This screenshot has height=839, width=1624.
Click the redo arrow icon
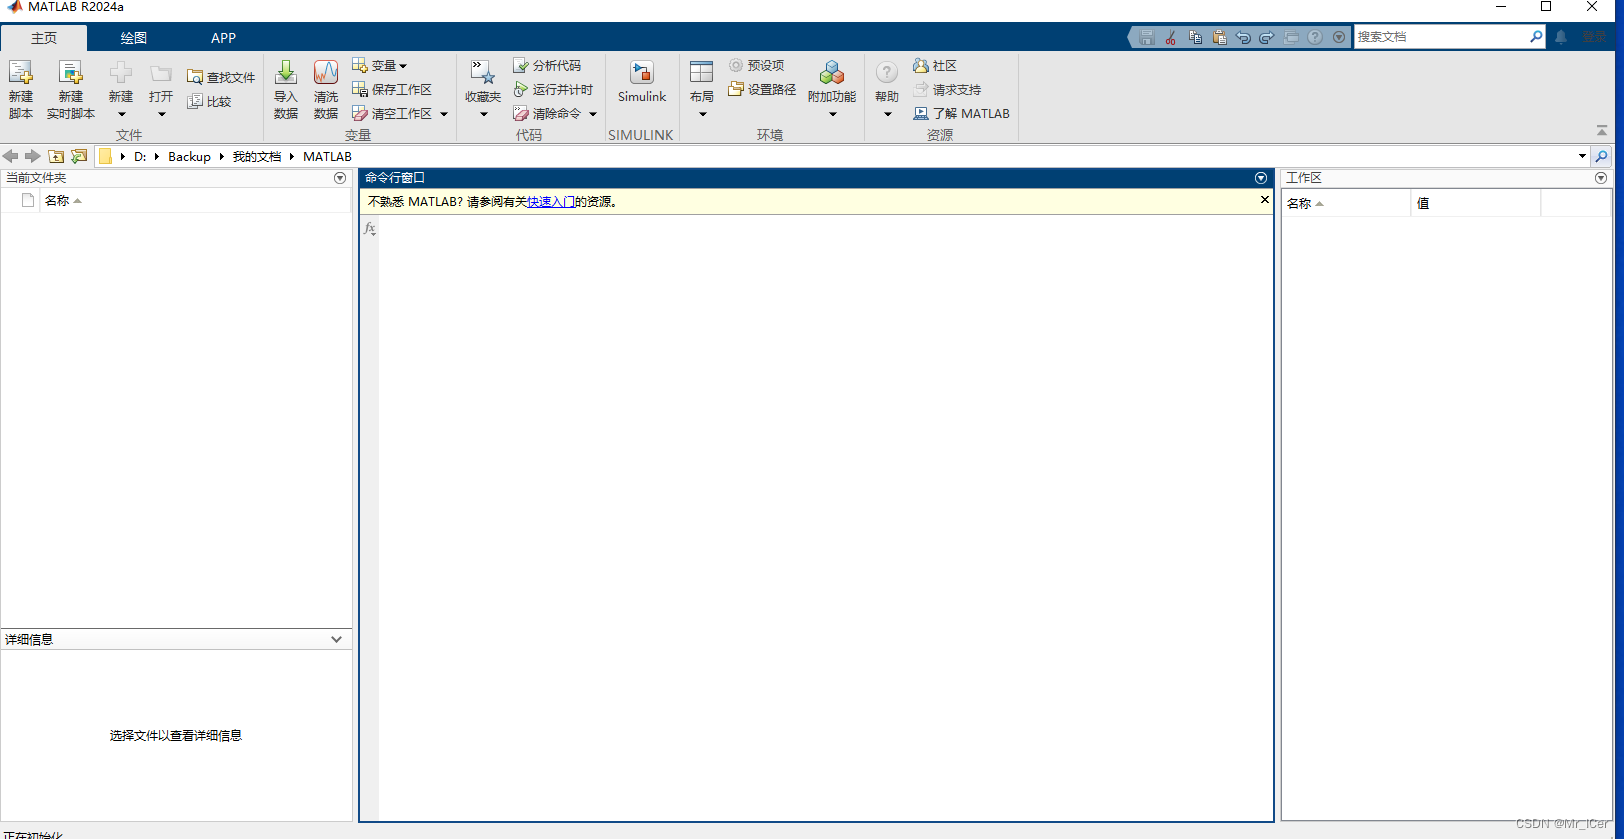pos(1267,37)
